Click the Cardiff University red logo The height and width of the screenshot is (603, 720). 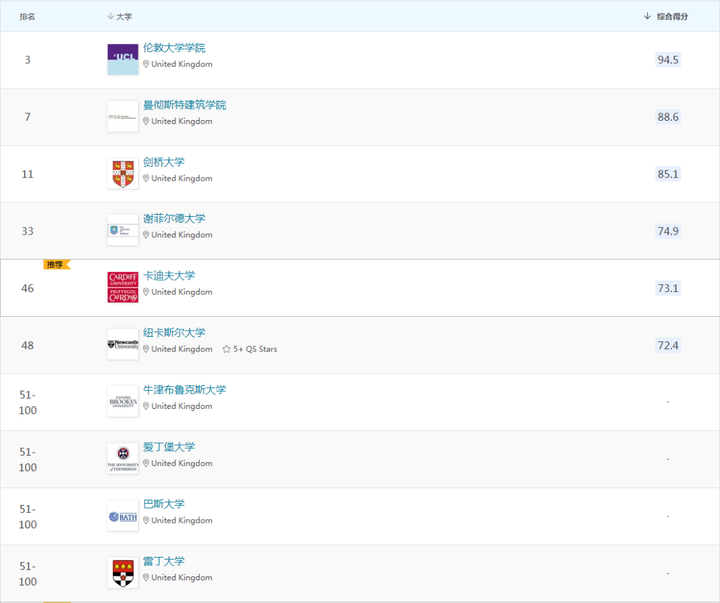coord(123,287)
